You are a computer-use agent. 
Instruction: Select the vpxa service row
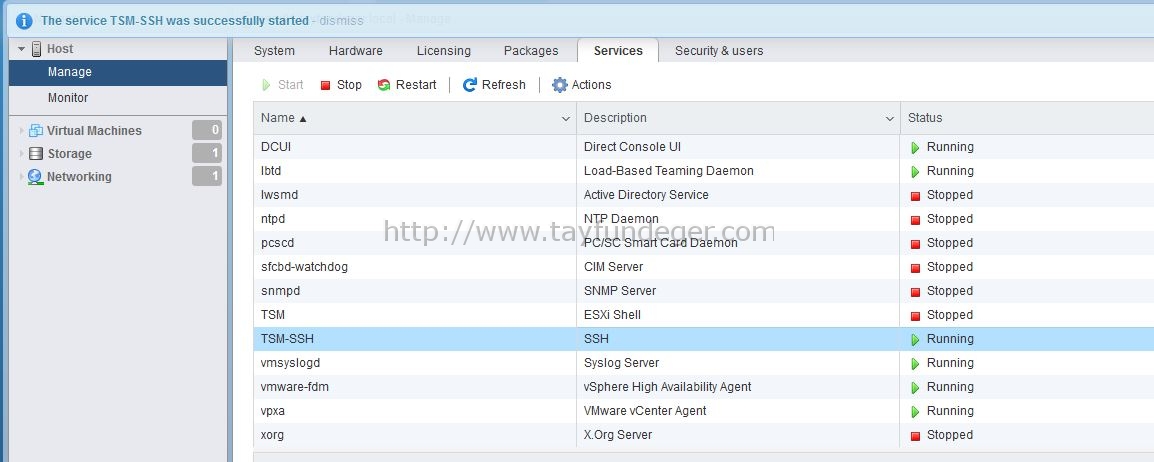(704, 411)
